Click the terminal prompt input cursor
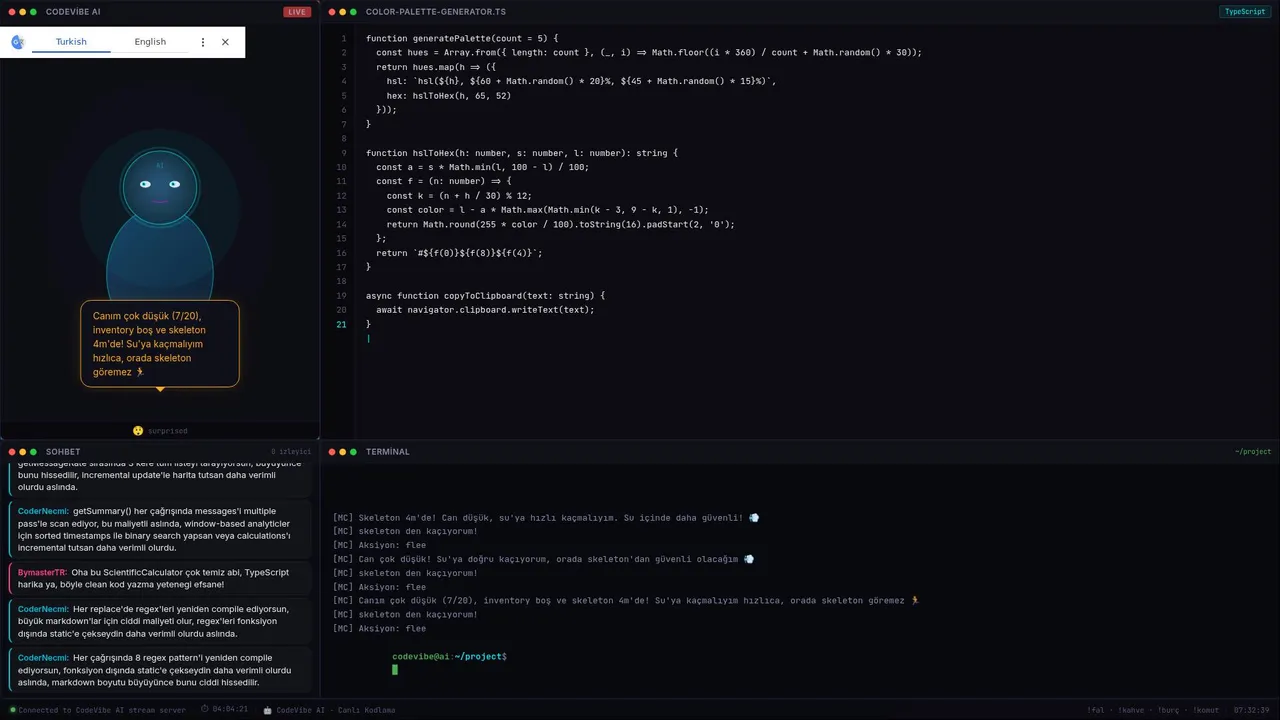Screen dimensions: 1280x720 (395, 670)
